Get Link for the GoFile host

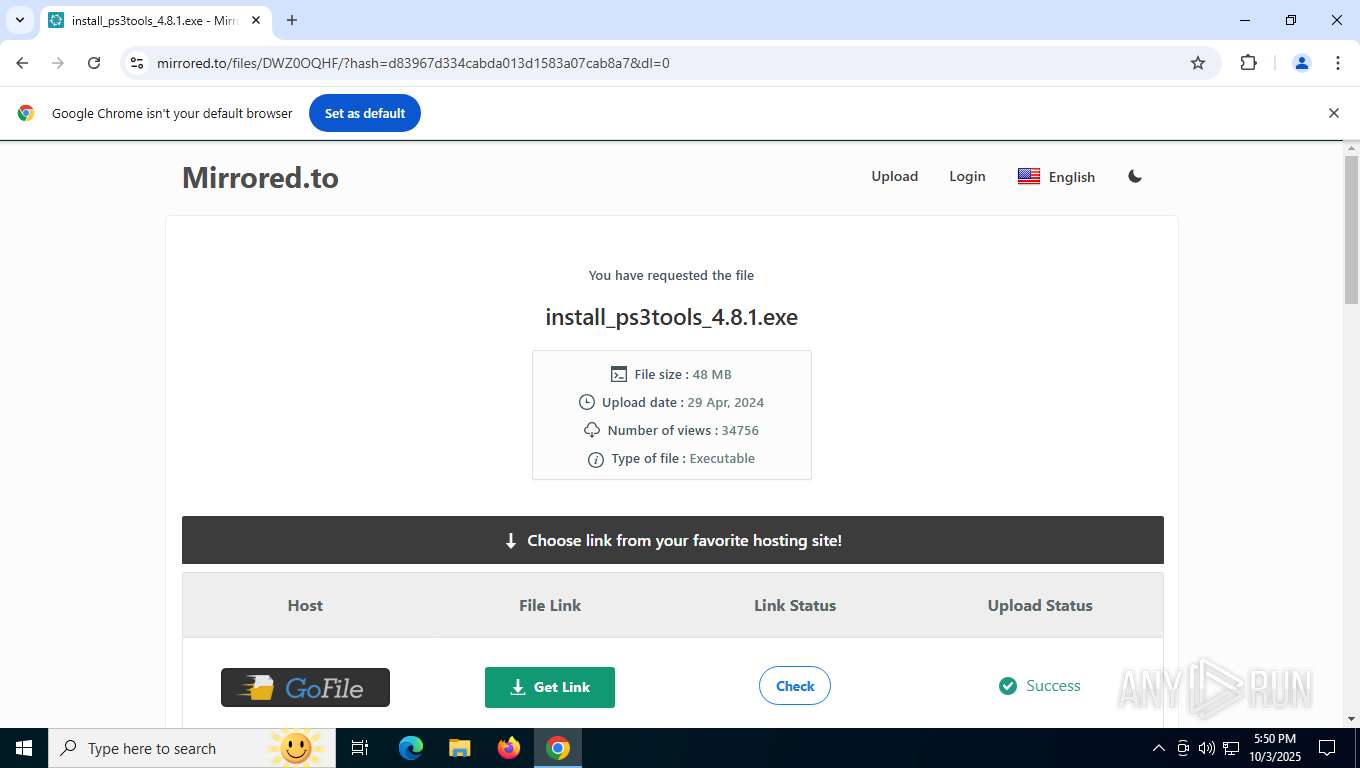click(x=550, y=687)
